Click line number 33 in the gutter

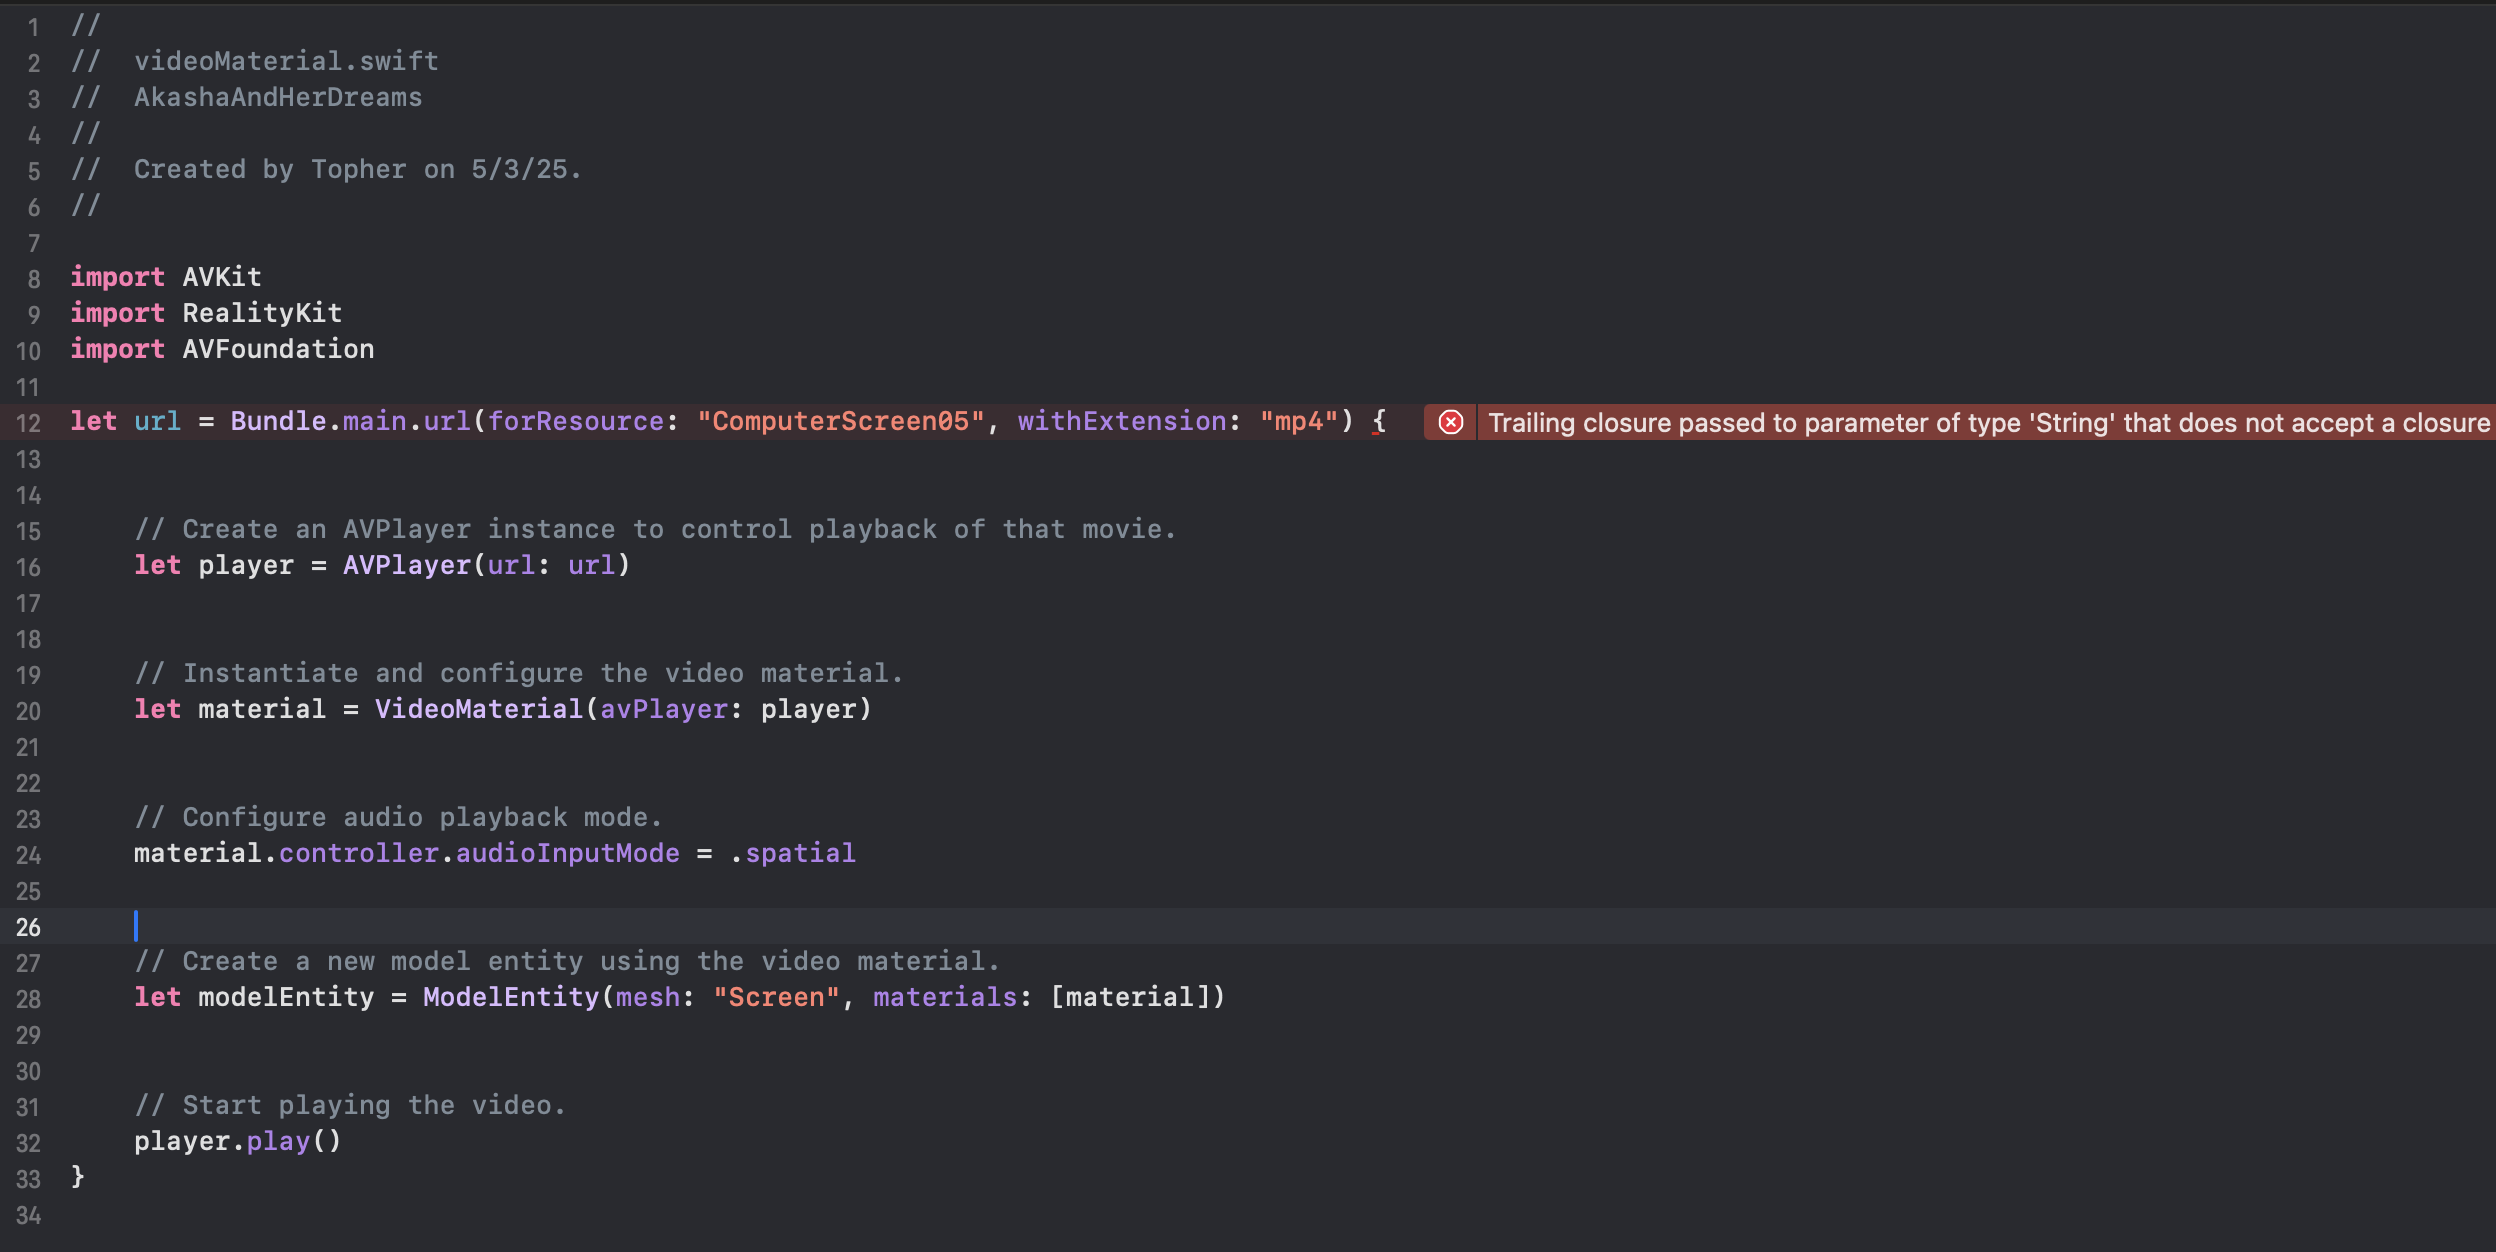click(x=28, y=1179)
